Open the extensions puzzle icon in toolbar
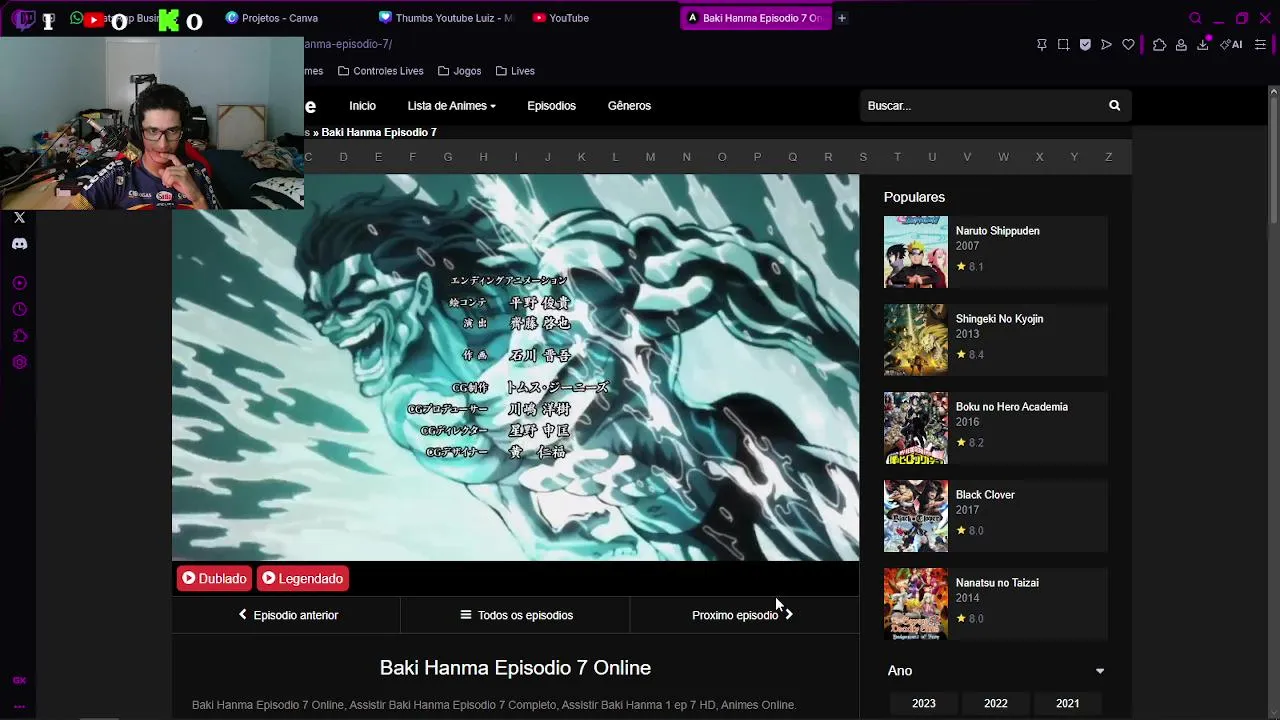 coord(1159,44)
